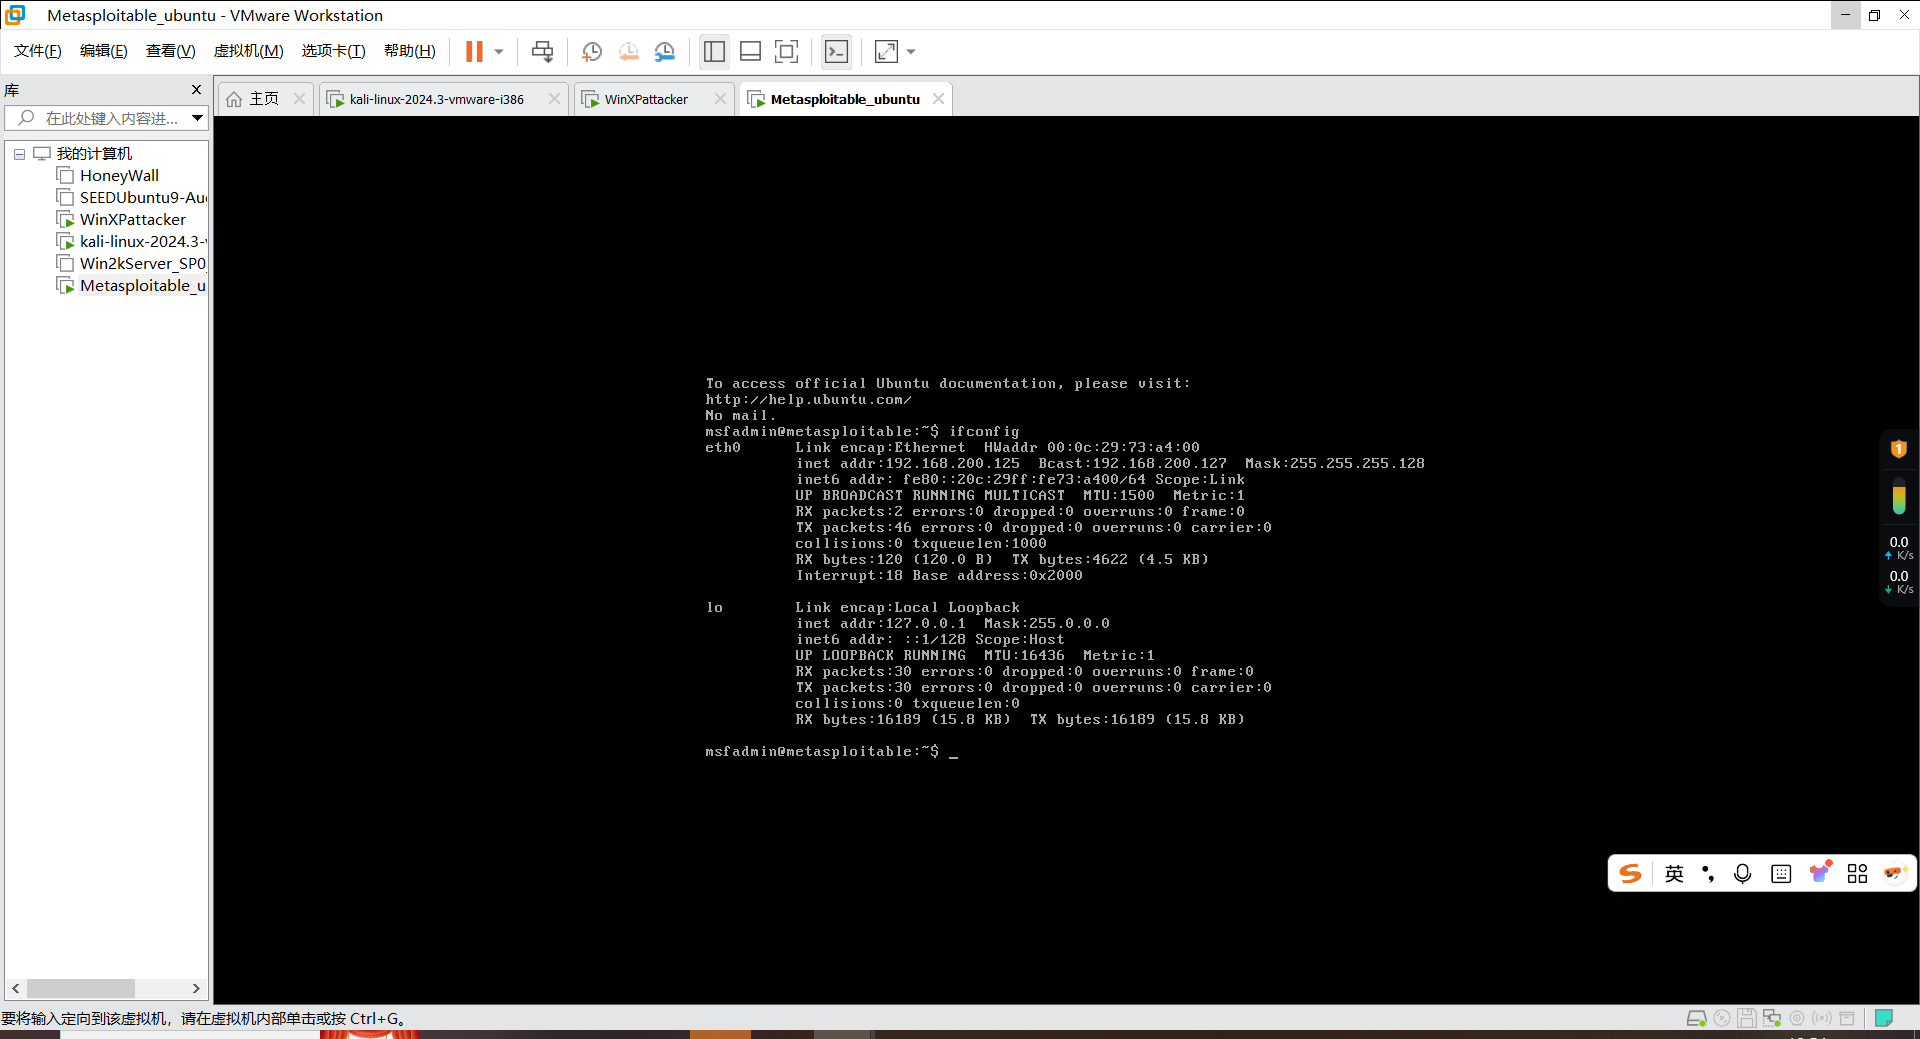Click the stretch guest display icon

886,52
